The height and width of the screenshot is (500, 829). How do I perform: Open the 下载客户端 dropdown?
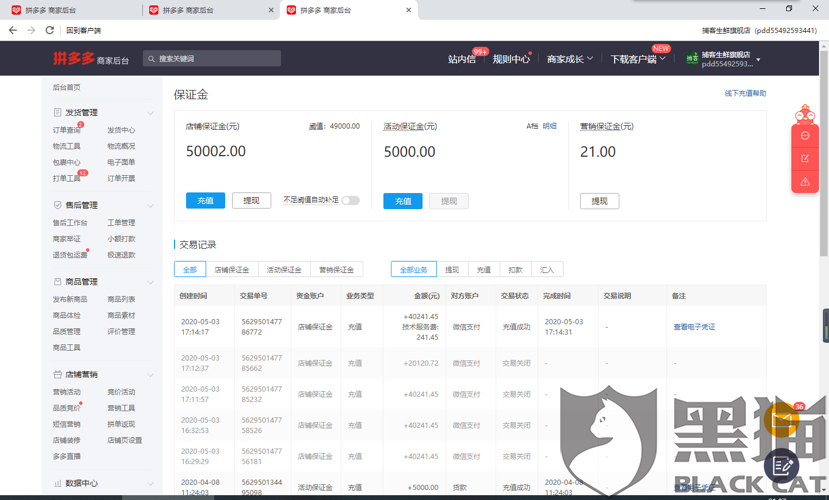click(x=638, y=59)
